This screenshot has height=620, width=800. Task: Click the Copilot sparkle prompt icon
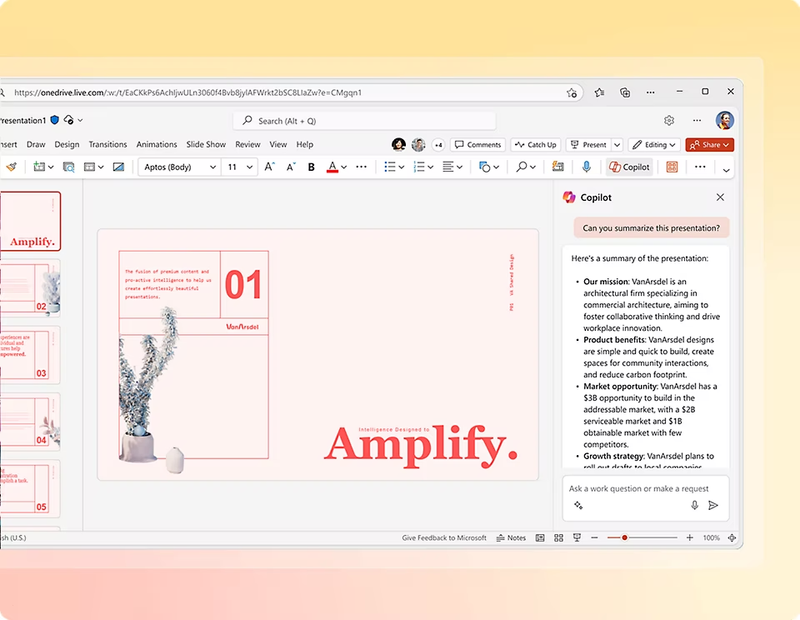click(578, 505)
